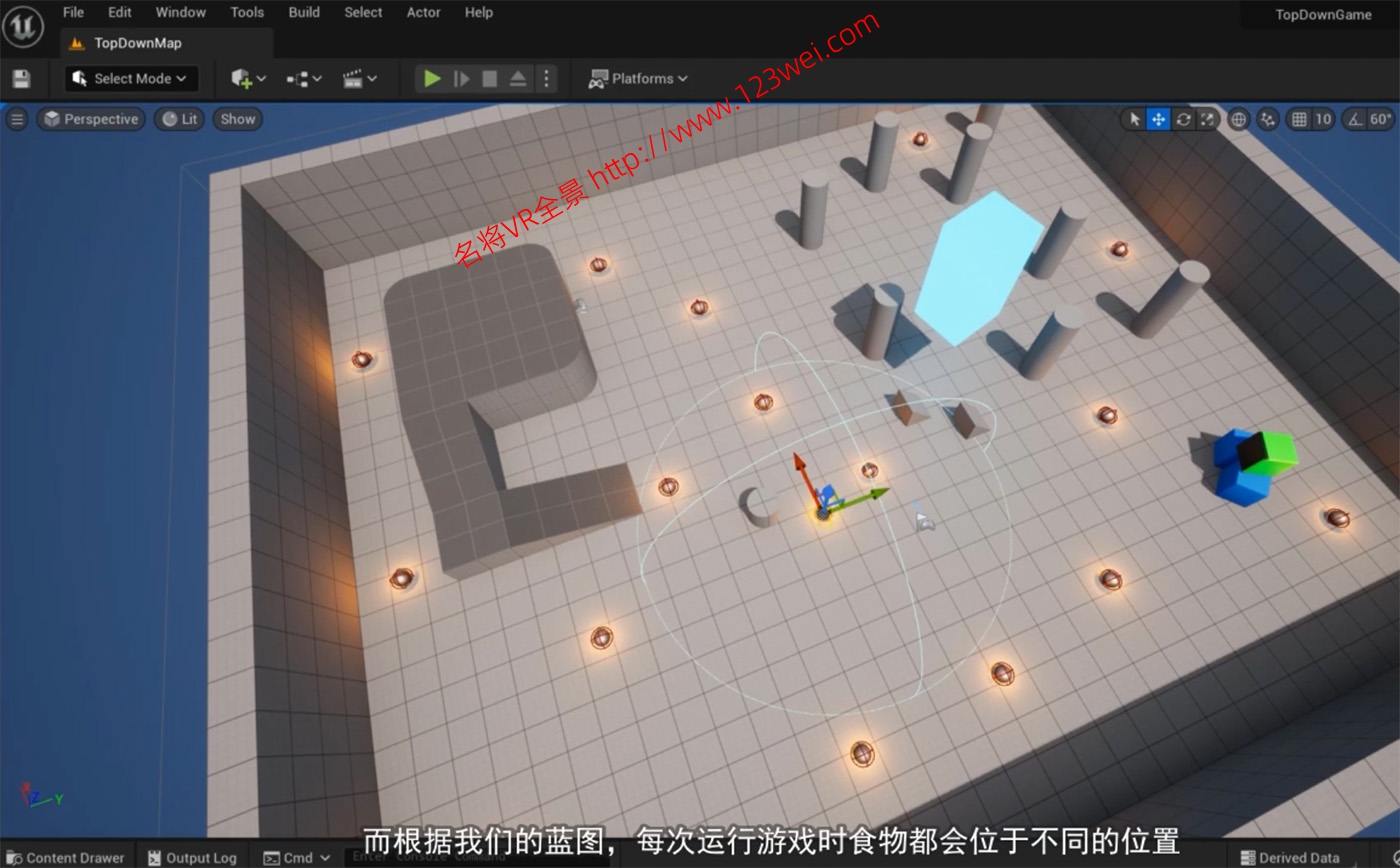Select the Rotate tool in the viewport toolbar
Image resolution: width=1400 pixels, height=868 pixels.
[x=1183, y=119]
